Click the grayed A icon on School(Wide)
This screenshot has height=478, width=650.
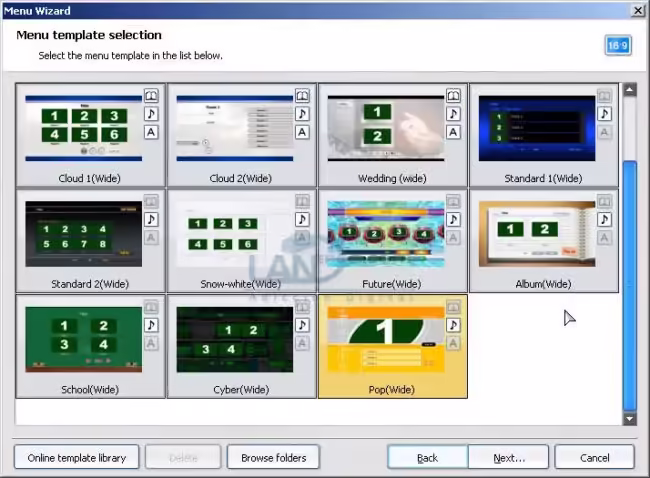coord(151,343)
